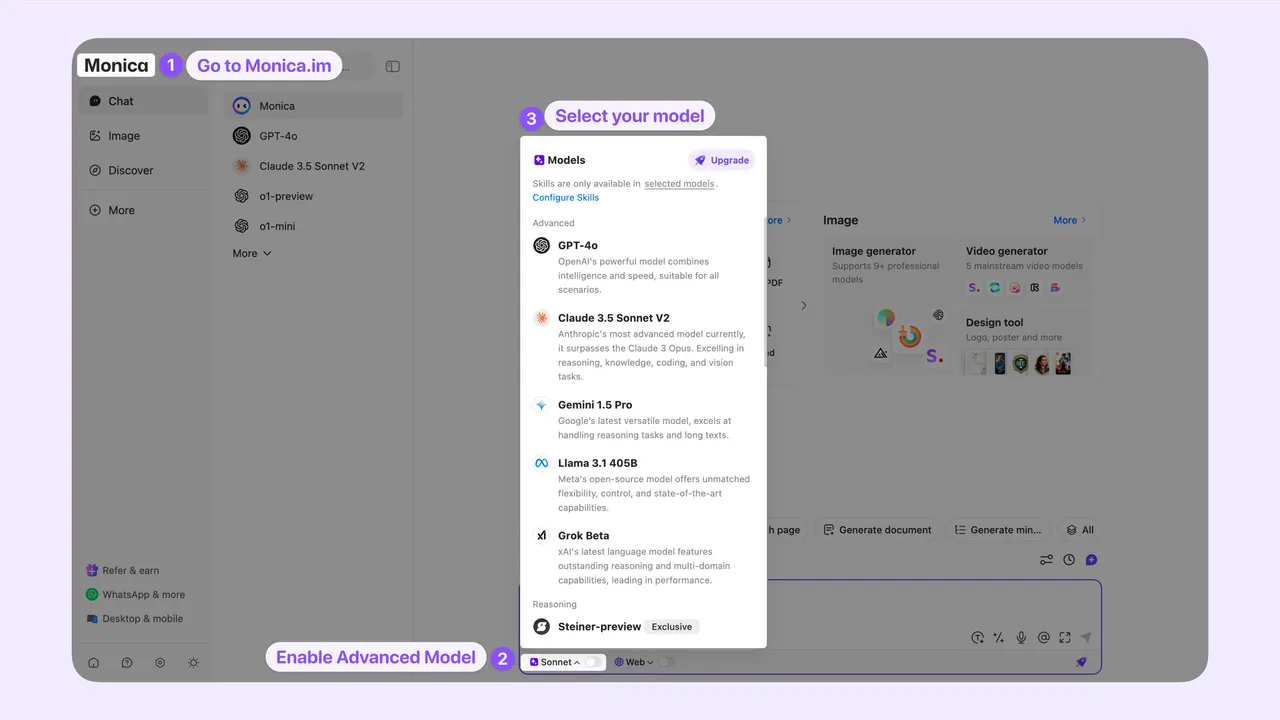Screen dimensions: 1280x720
Task: Click the Gemini sparkle icon
Action: (x=541, y=405)
